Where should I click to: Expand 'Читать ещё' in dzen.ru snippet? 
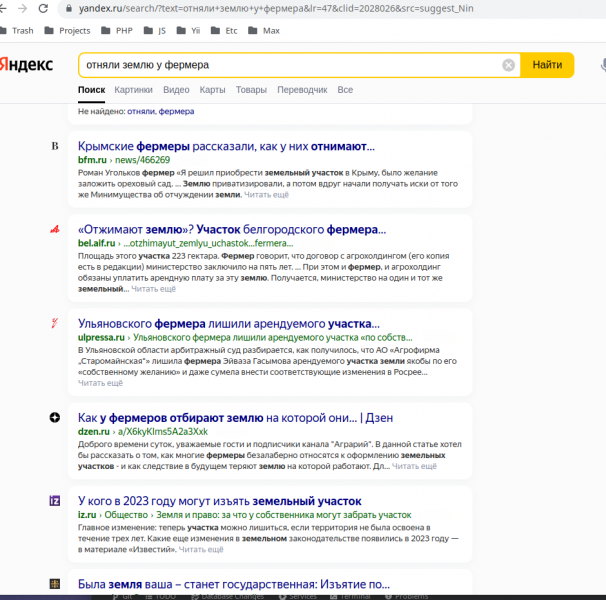pyautogui.click(x=414, y=466)
